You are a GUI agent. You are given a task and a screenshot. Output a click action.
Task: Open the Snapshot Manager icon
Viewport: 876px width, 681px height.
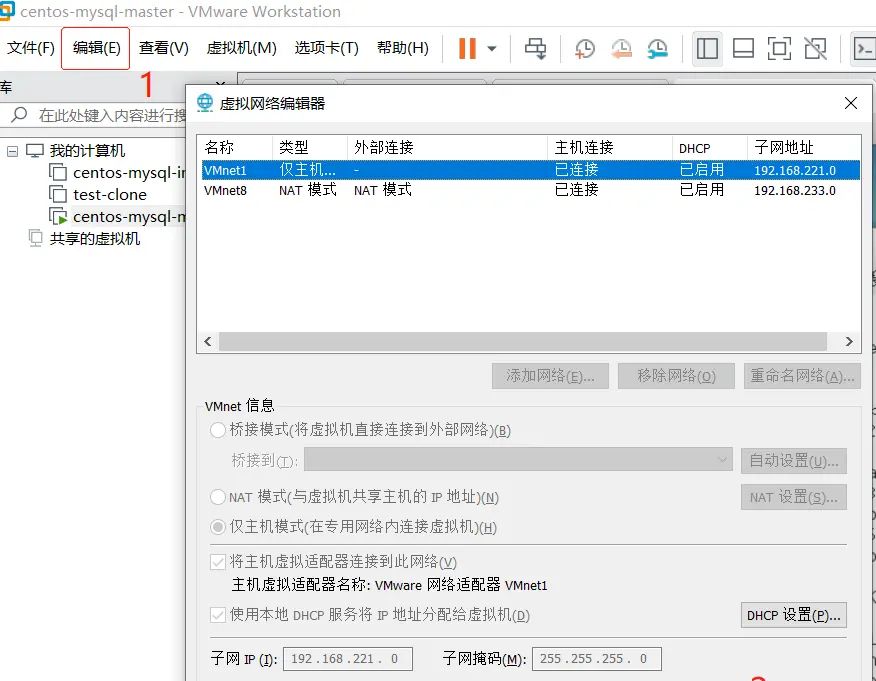659,47
